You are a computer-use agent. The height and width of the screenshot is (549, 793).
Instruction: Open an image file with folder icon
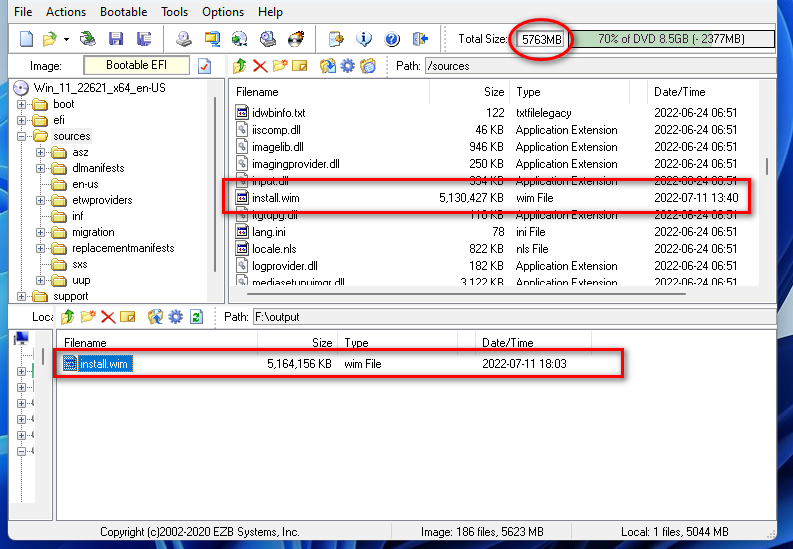point(49,39)
